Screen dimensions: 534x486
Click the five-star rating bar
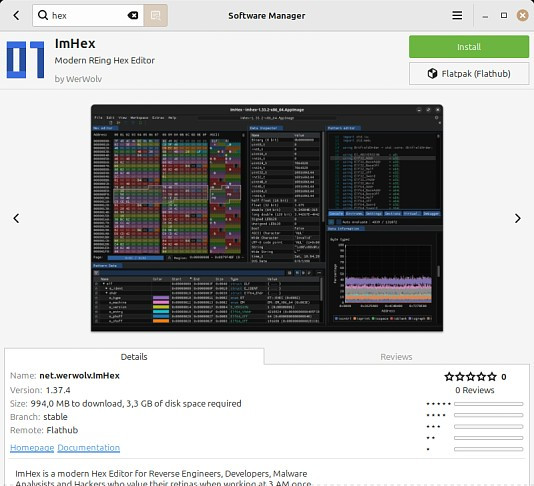coord(488,404)
